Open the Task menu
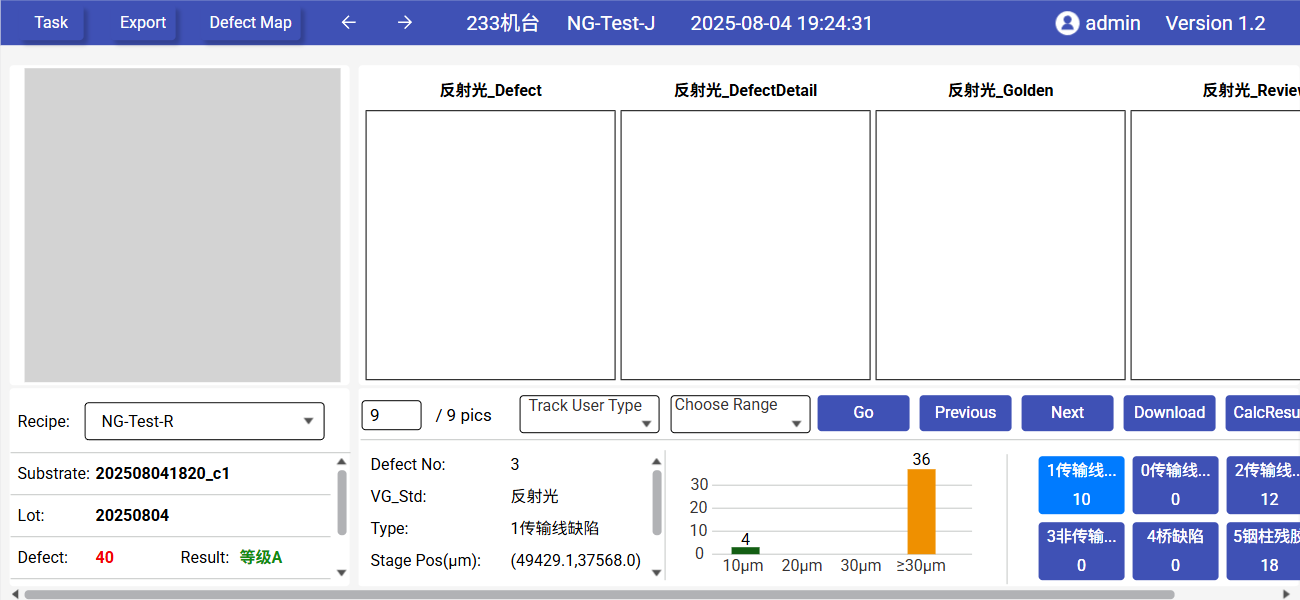This screenshot has height=600, width=1300. [x=51, y=23]
